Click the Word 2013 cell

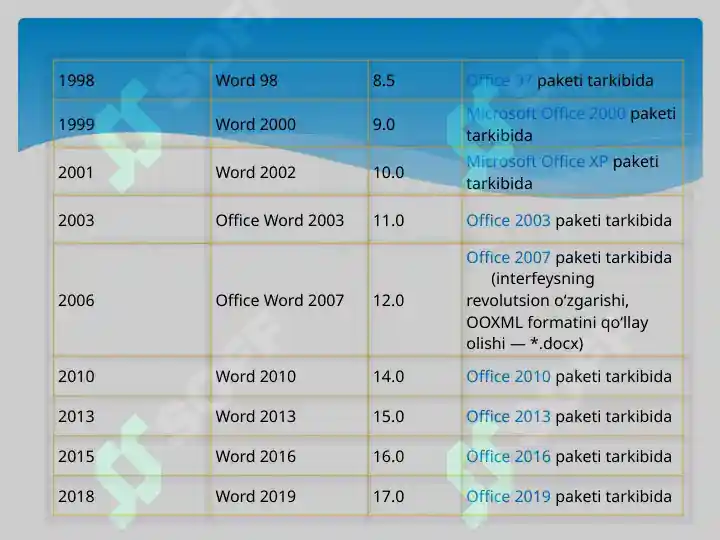[x=289, y=416]
